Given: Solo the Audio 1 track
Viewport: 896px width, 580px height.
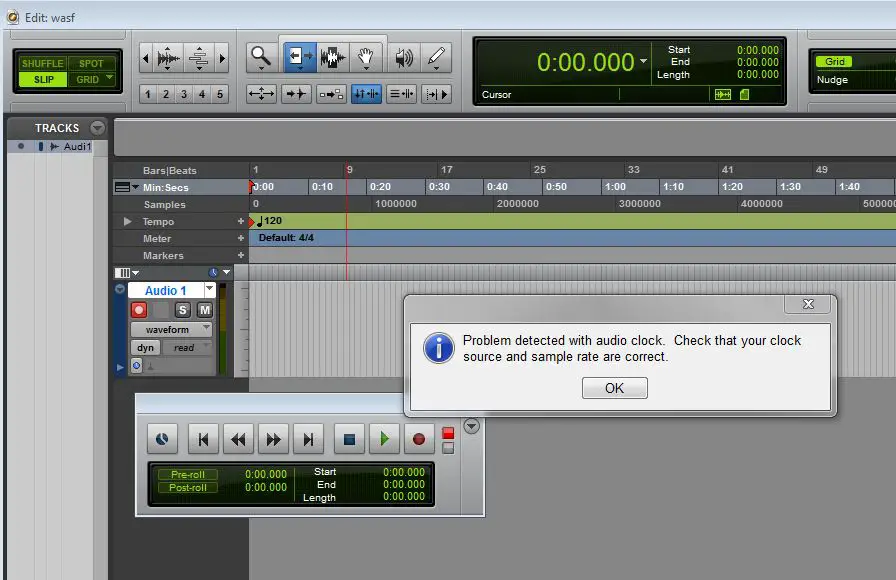Looking at the screenshot, I should tap(183, 310).
